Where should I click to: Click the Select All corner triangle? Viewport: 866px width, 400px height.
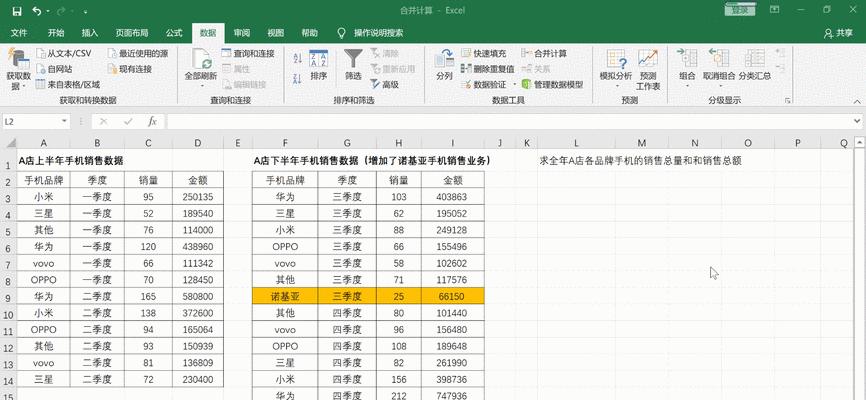coord(9,144)
